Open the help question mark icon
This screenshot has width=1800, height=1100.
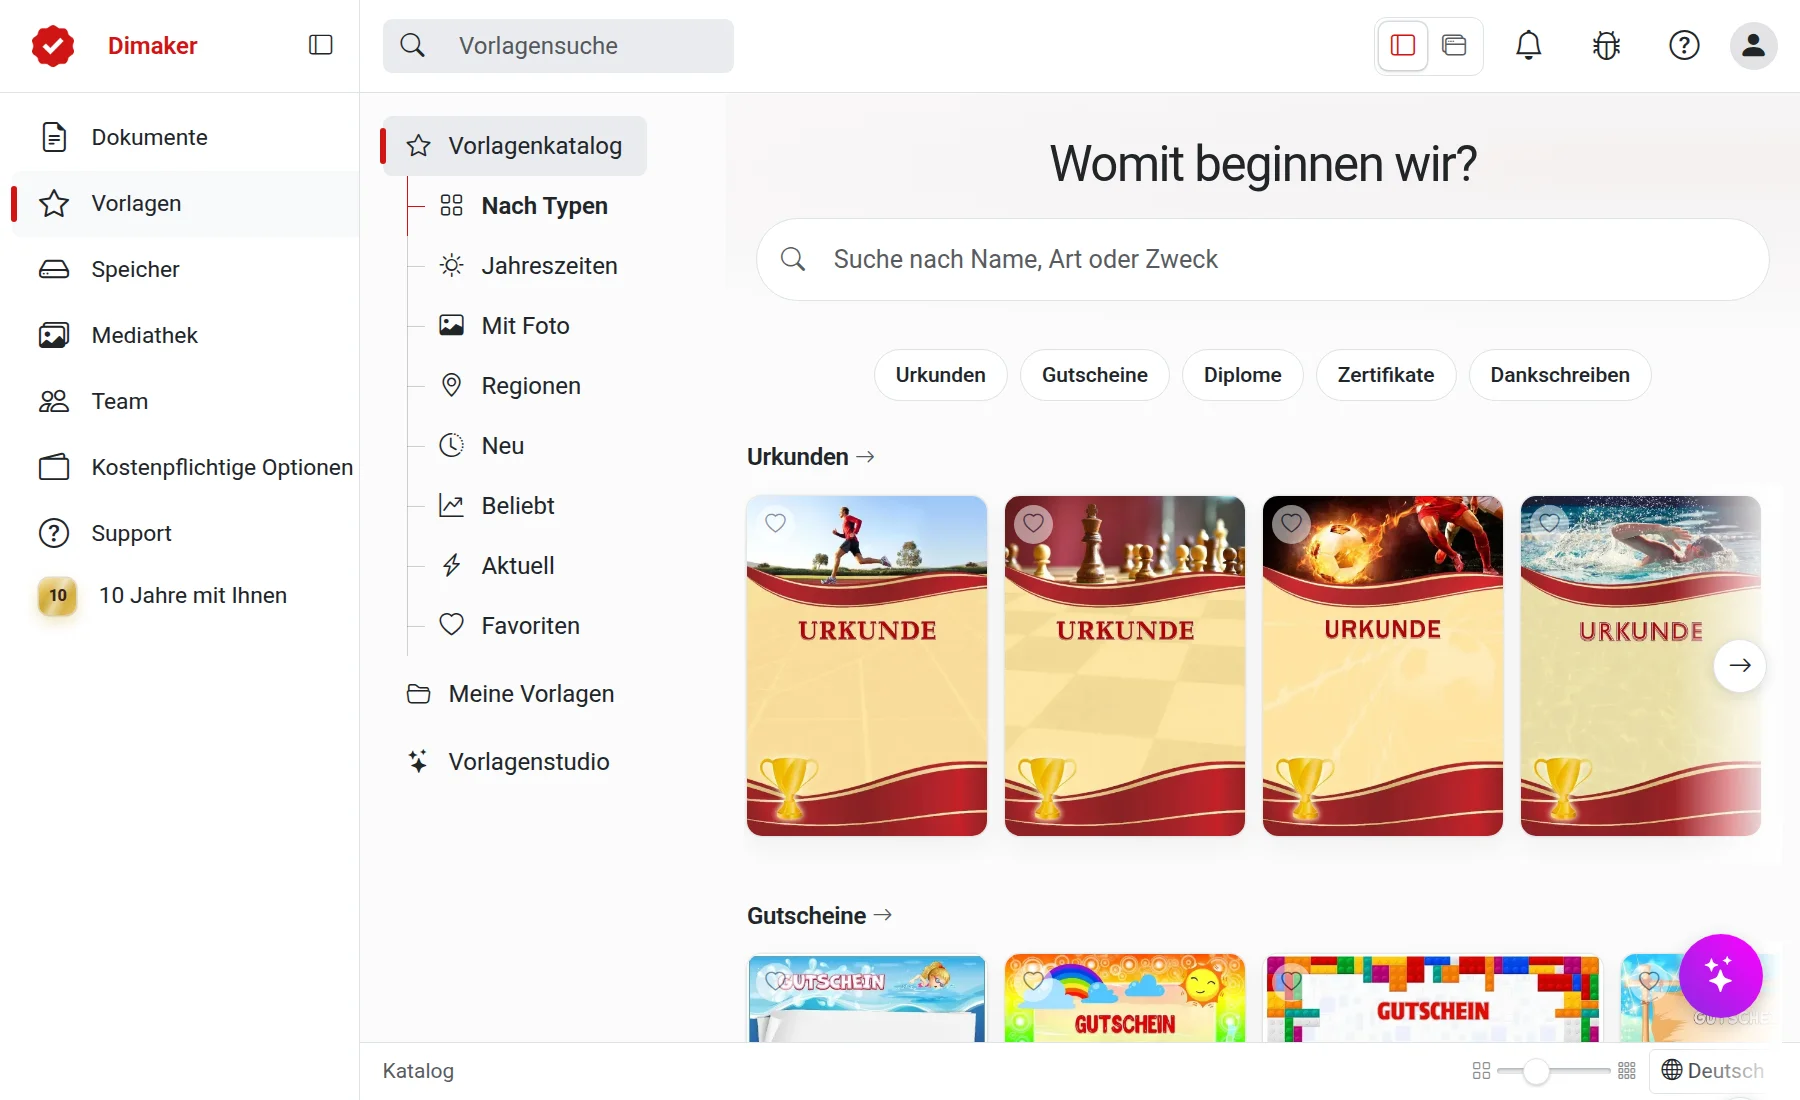point(1684,45)
